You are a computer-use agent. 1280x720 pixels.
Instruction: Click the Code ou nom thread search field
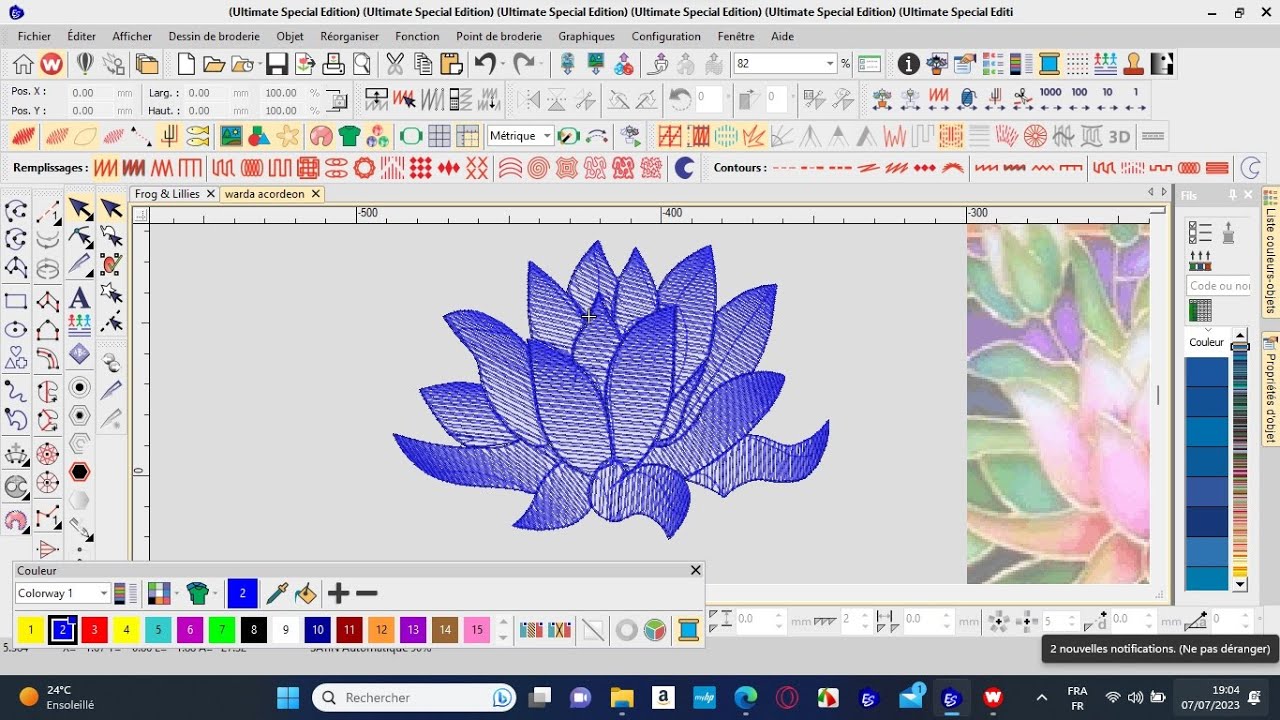tap(1218, 285)
